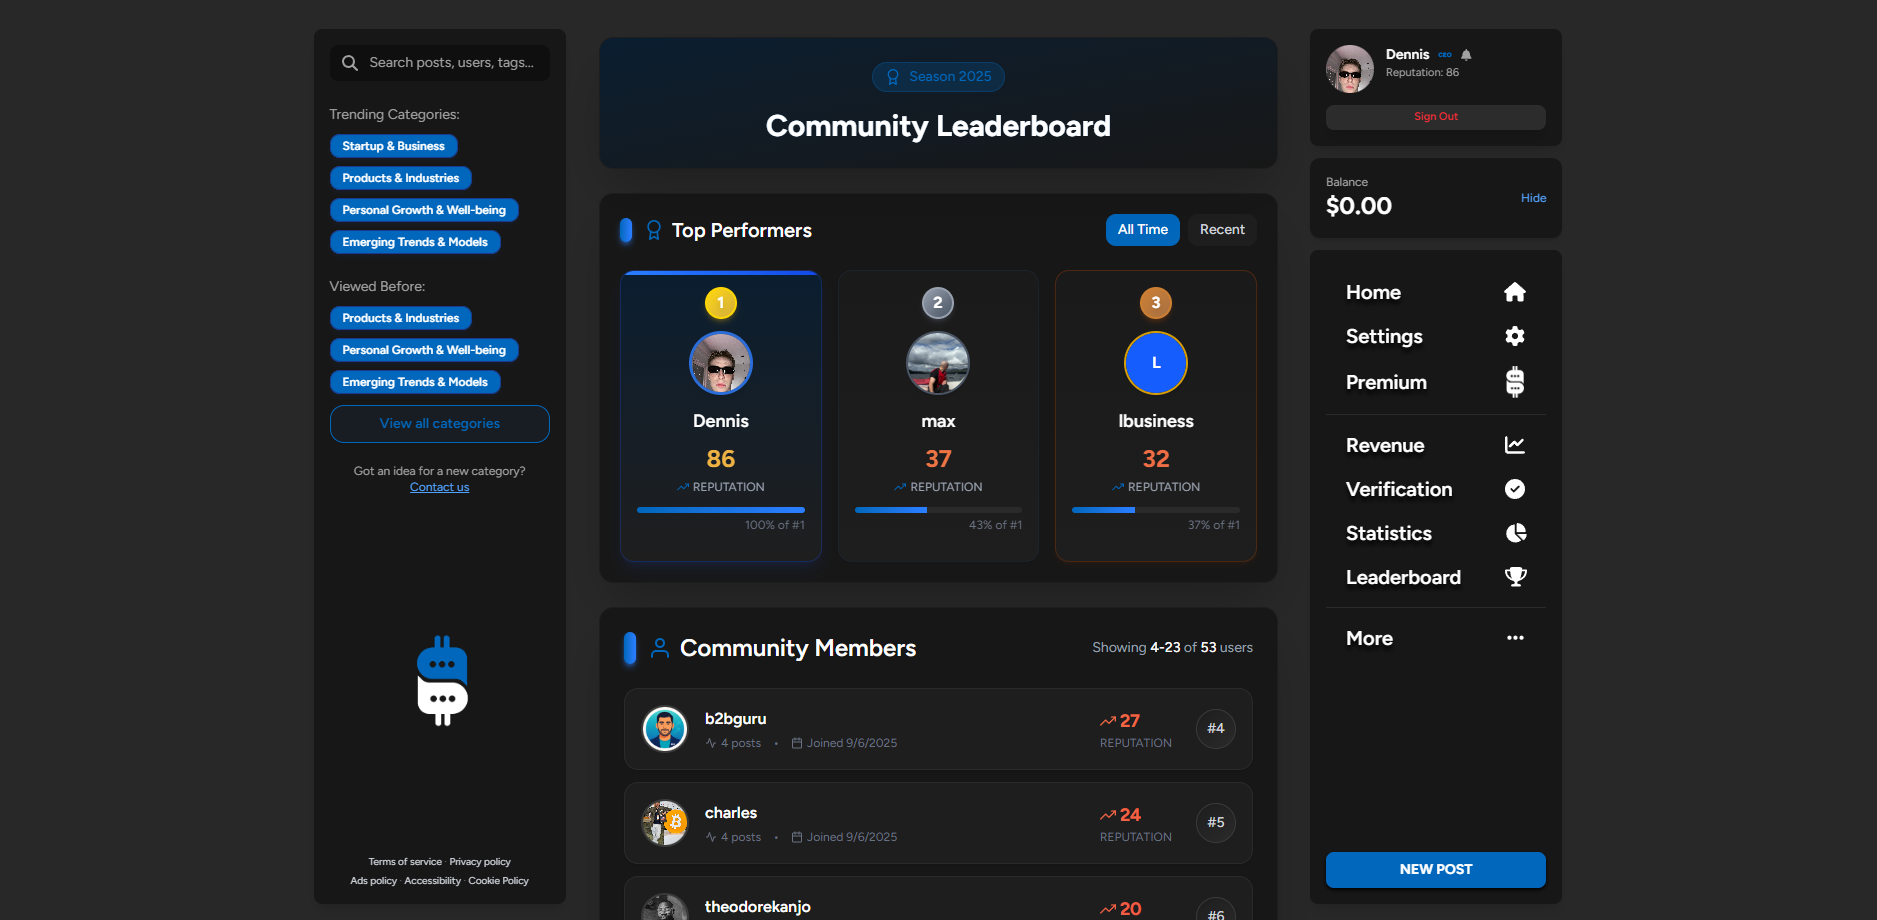Click the posts activity icon in charles row
Screen dimensions: 1877x920
click(x=711, y=837)
